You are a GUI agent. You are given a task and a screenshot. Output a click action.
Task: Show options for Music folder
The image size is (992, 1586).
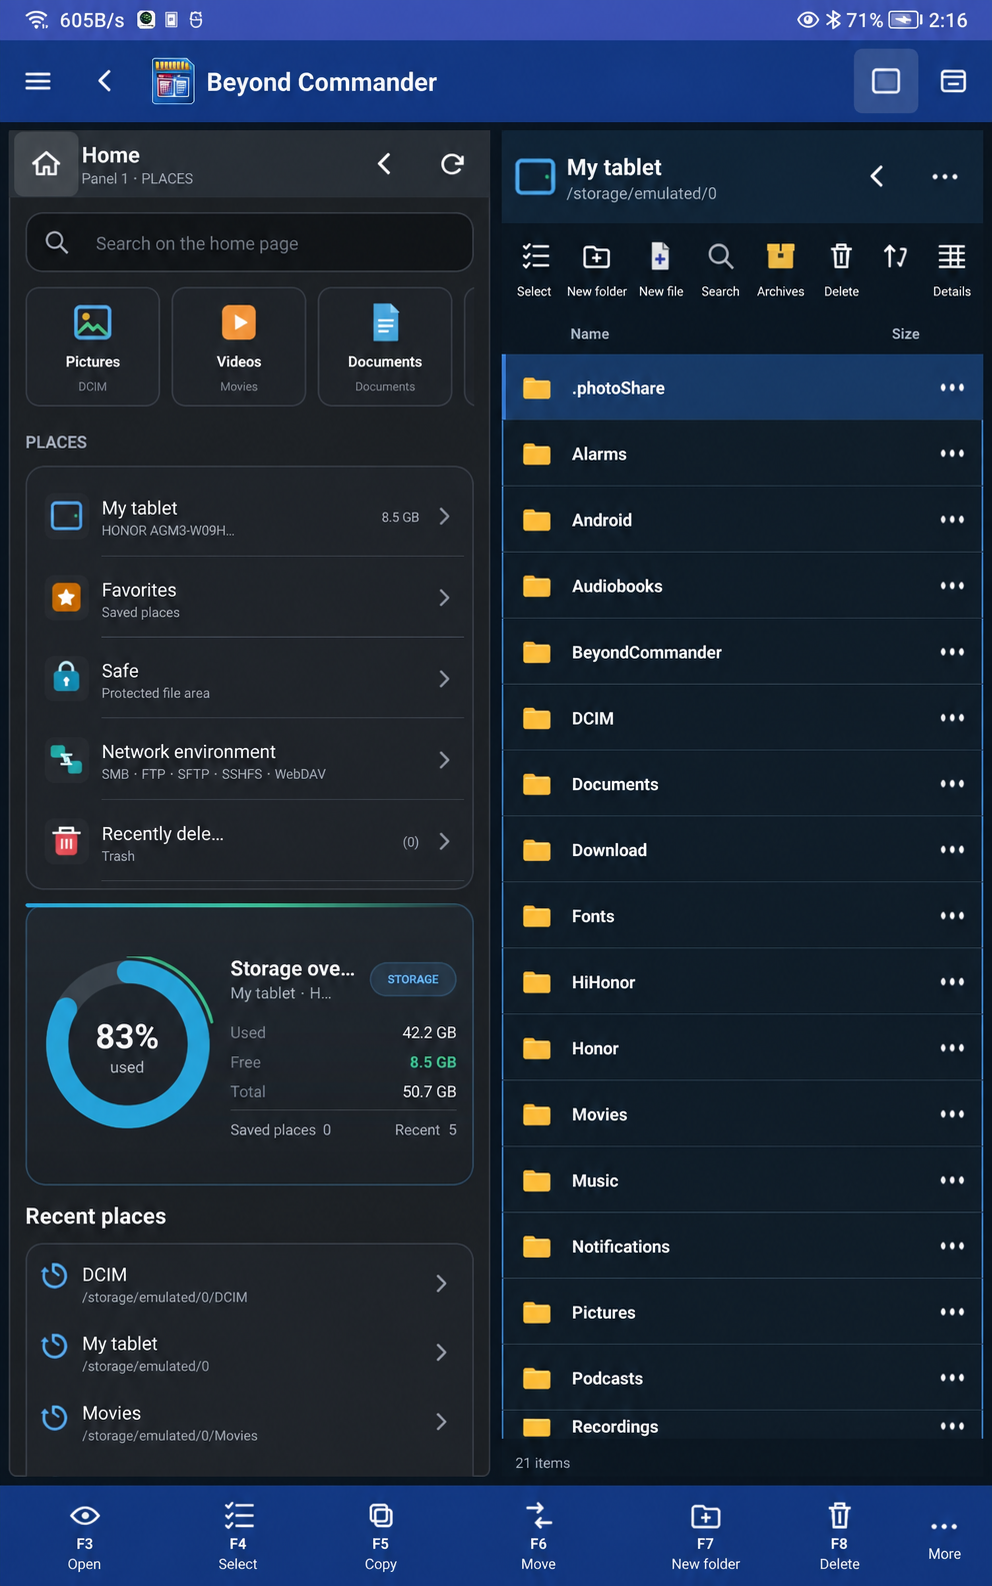952,1180
